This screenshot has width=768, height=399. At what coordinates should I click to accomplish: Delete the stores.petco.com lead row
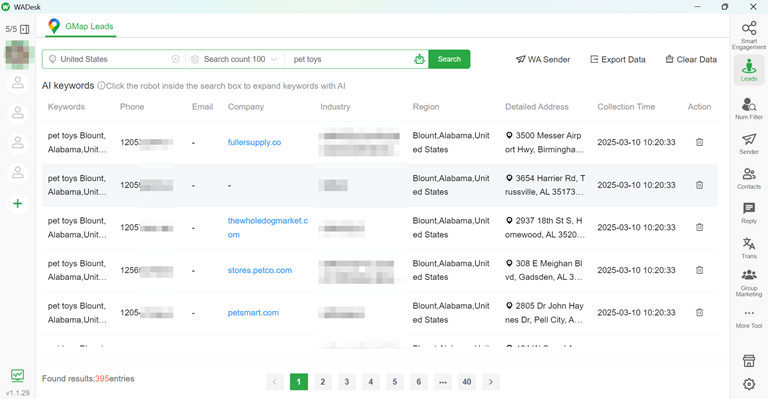tap(699, 270)
